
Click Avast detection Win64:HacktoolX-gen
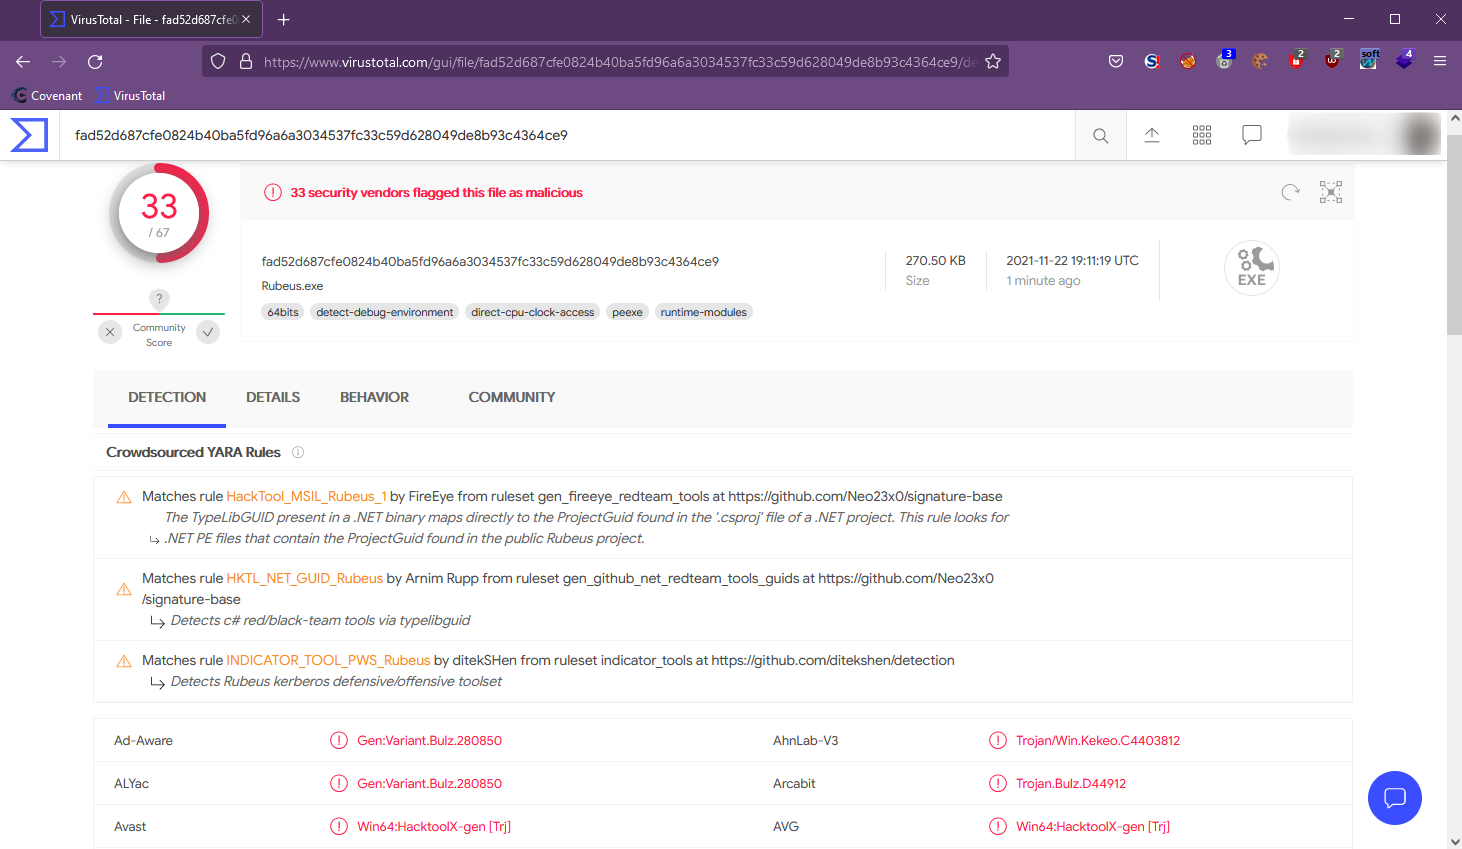point(434,827)
